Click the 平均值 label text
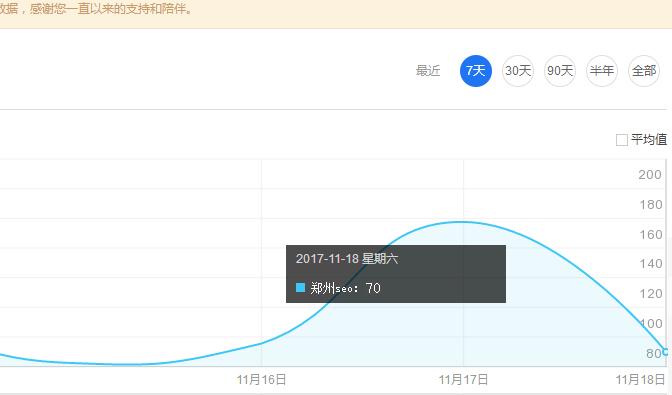The image size is (672, 395). (x=649, y=139)
